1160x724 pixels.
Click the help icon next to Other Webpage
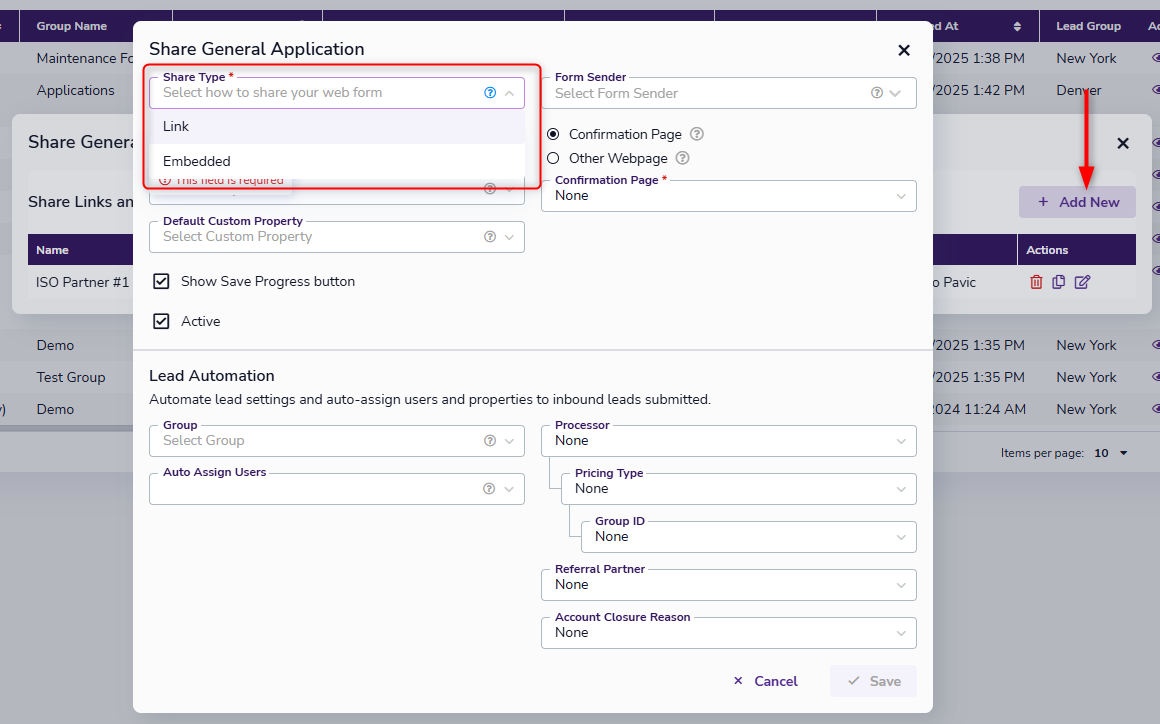(x=683, y=158)
